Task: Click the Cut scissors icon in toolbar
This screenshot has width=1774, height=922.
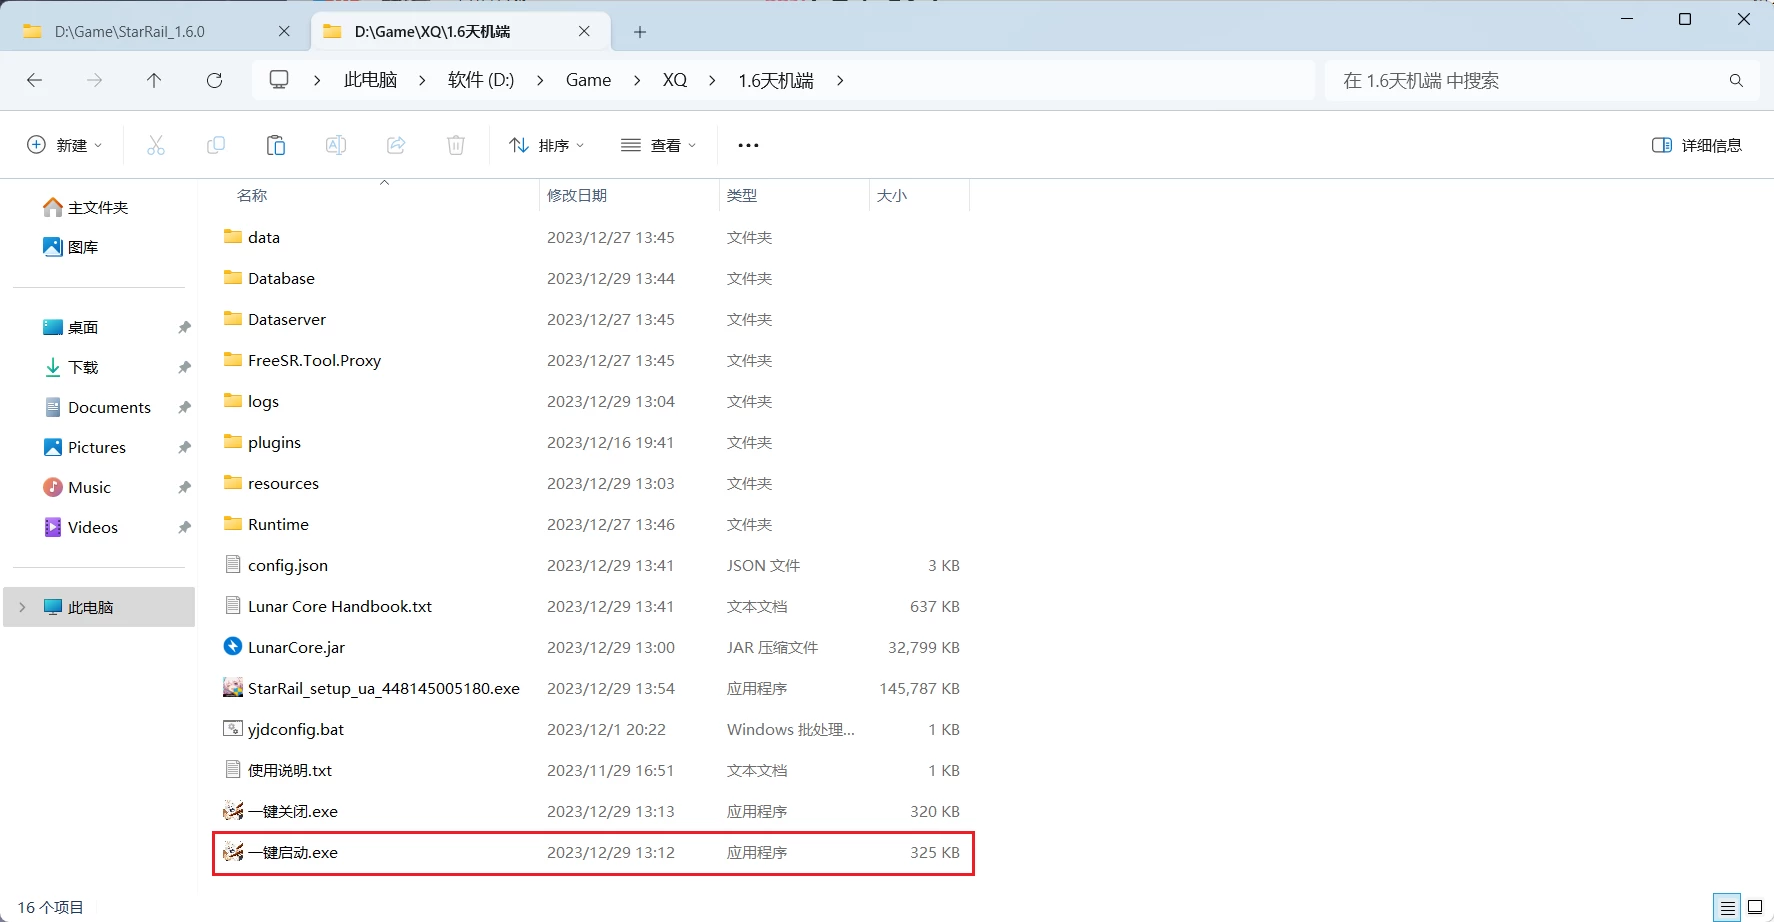Action: point(156,146)
